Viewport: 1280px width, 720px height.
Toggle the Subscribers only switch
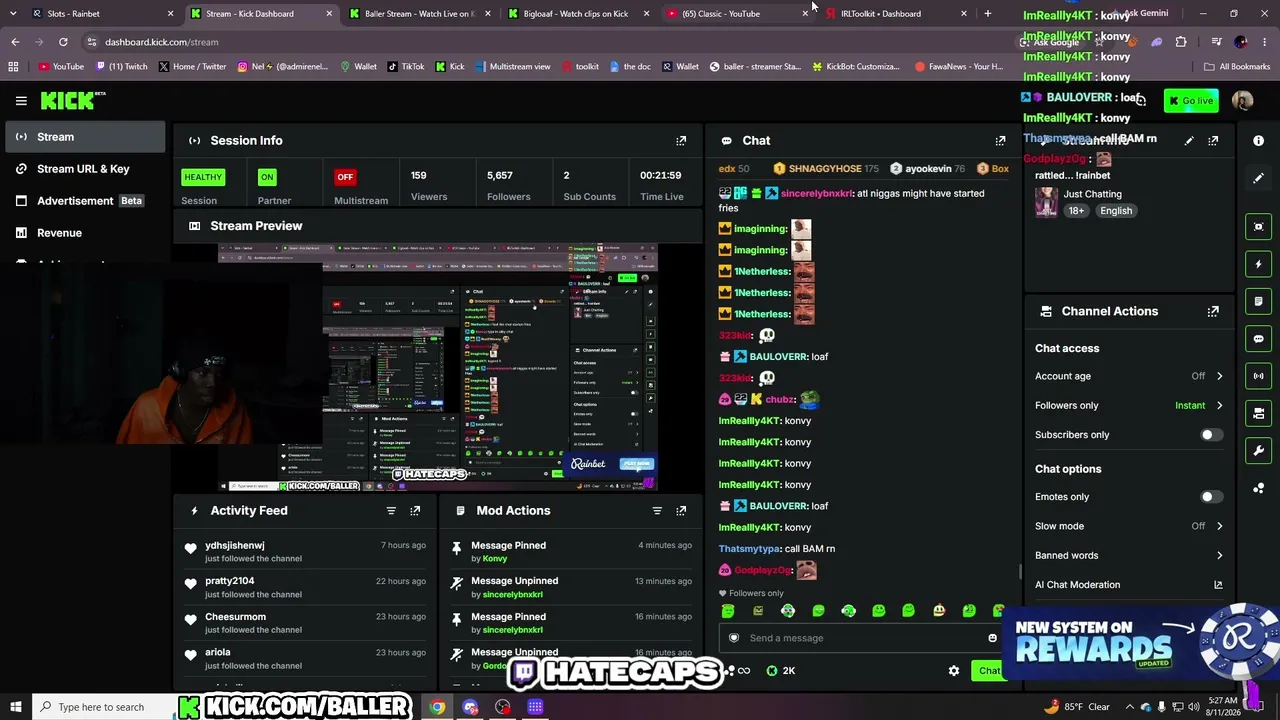(x=1210, y=435)
